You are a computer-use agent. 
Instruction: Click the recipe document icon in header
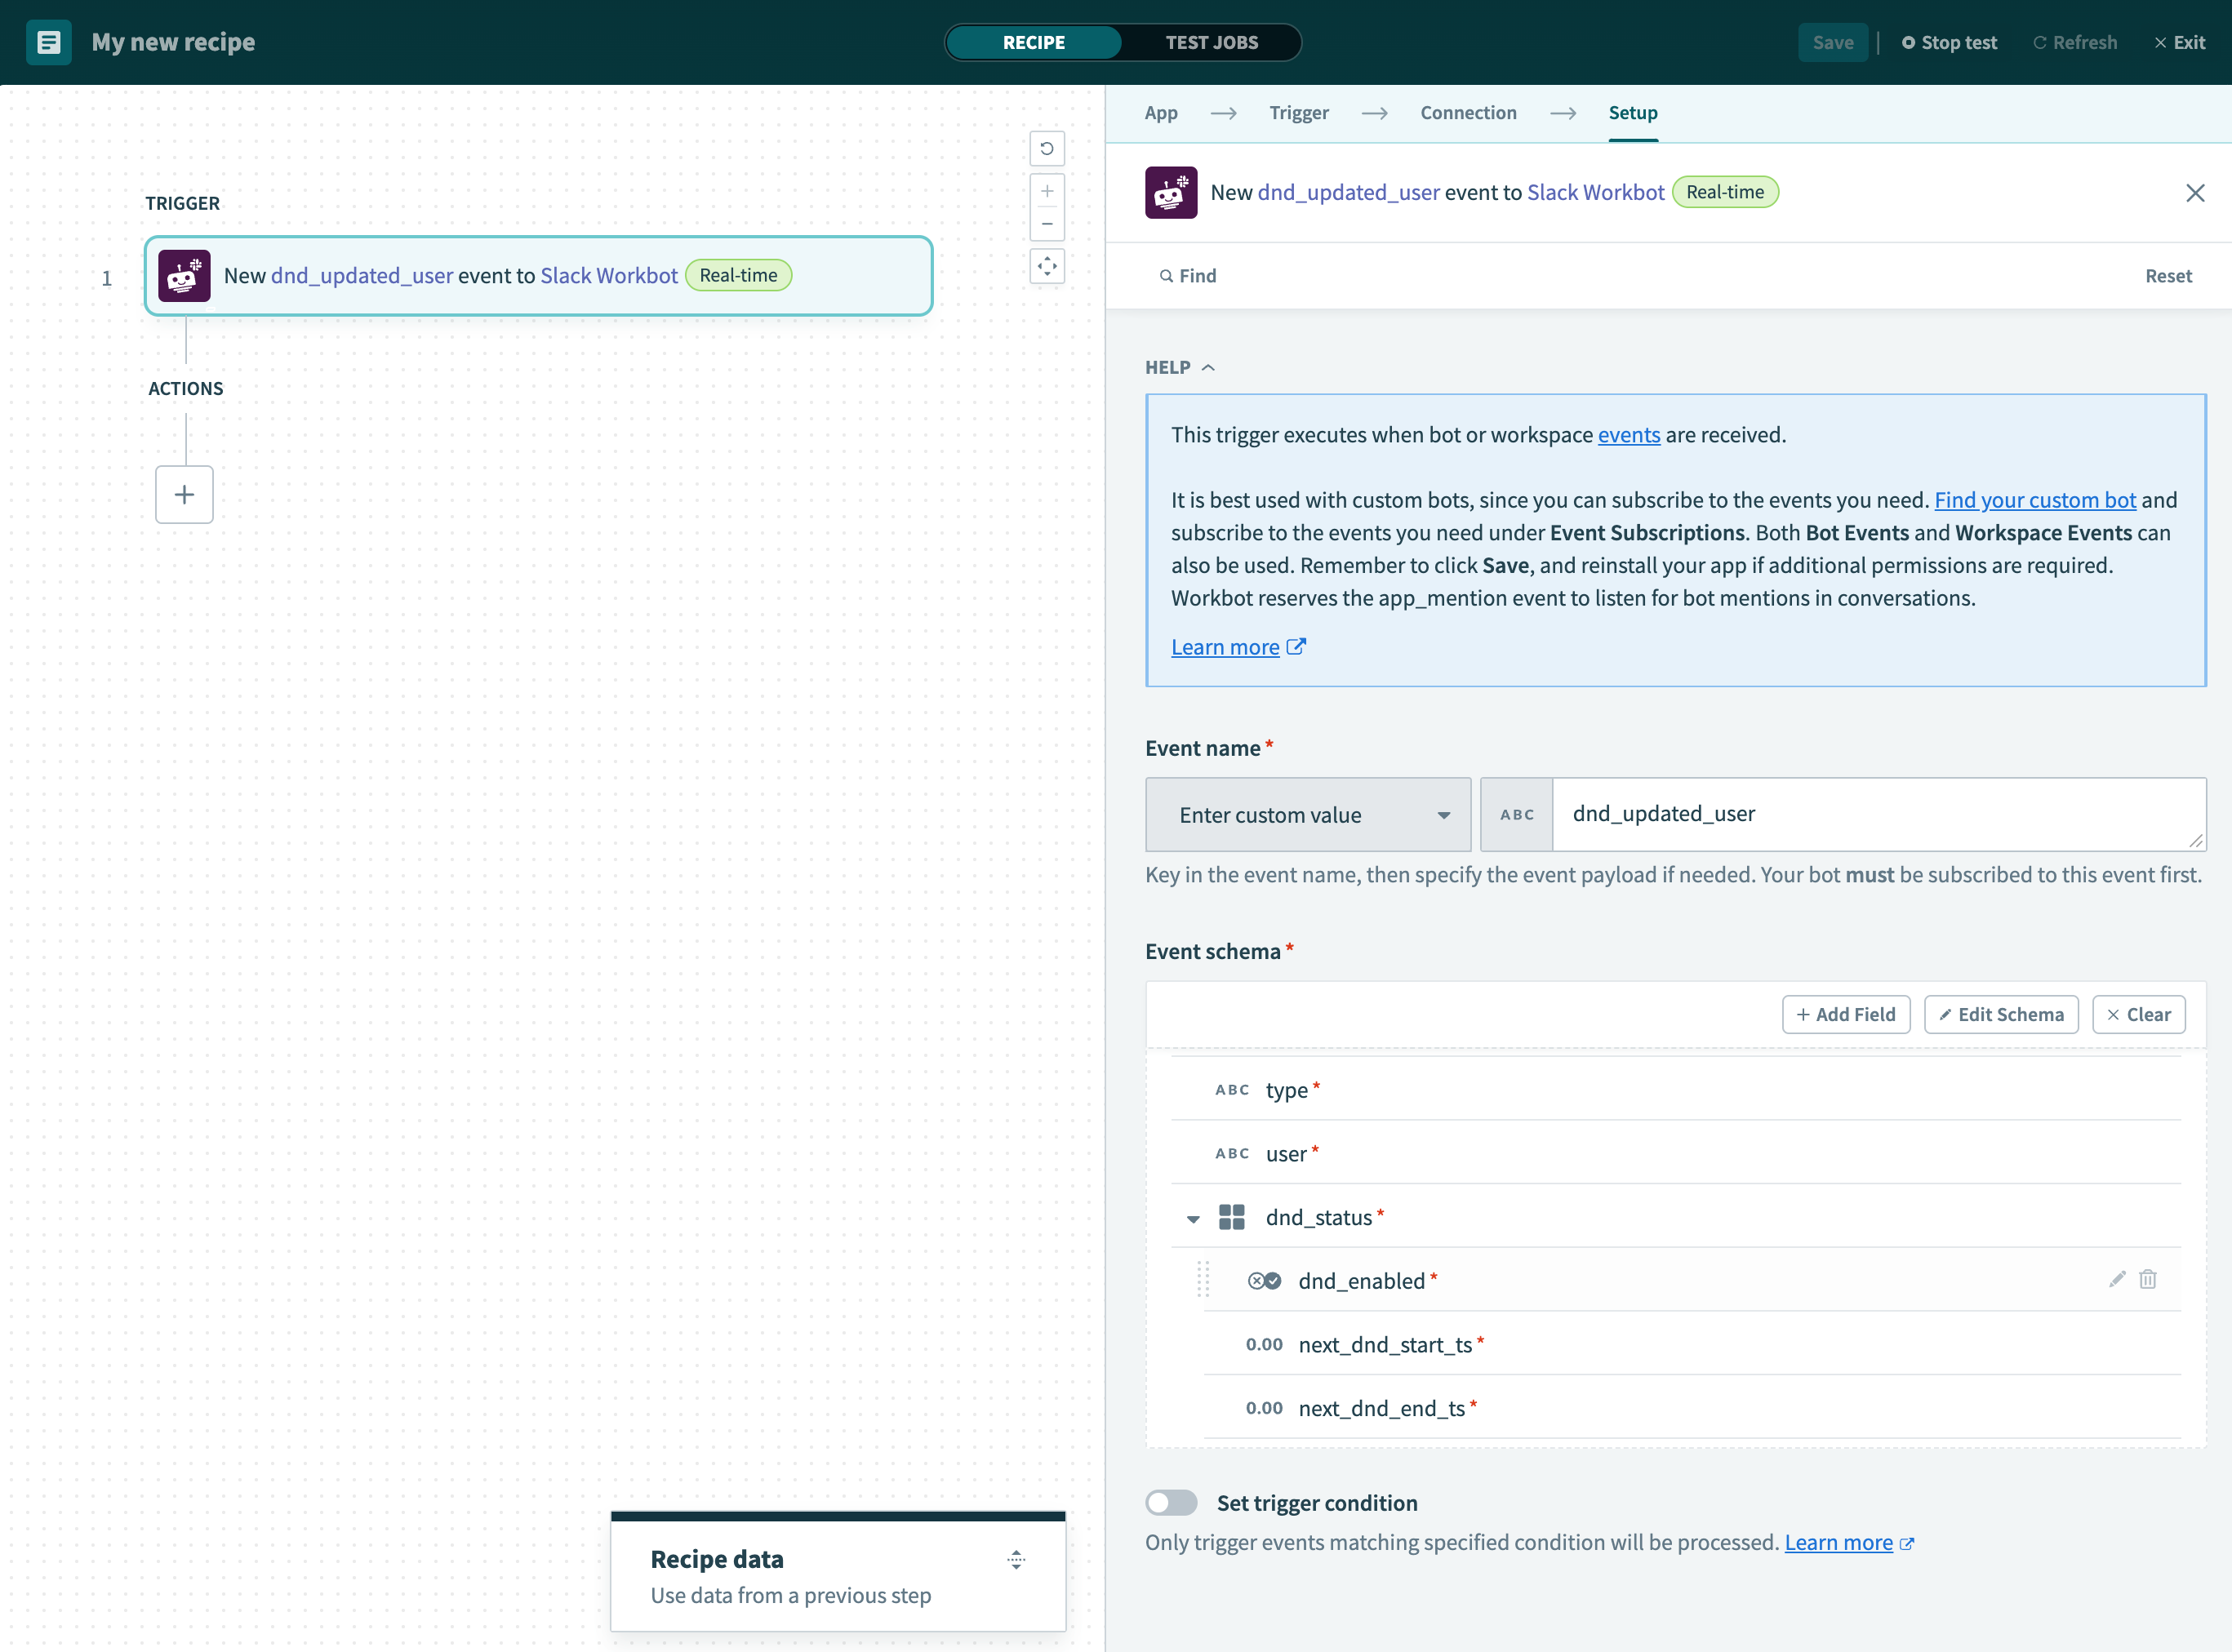pos(48,42)
